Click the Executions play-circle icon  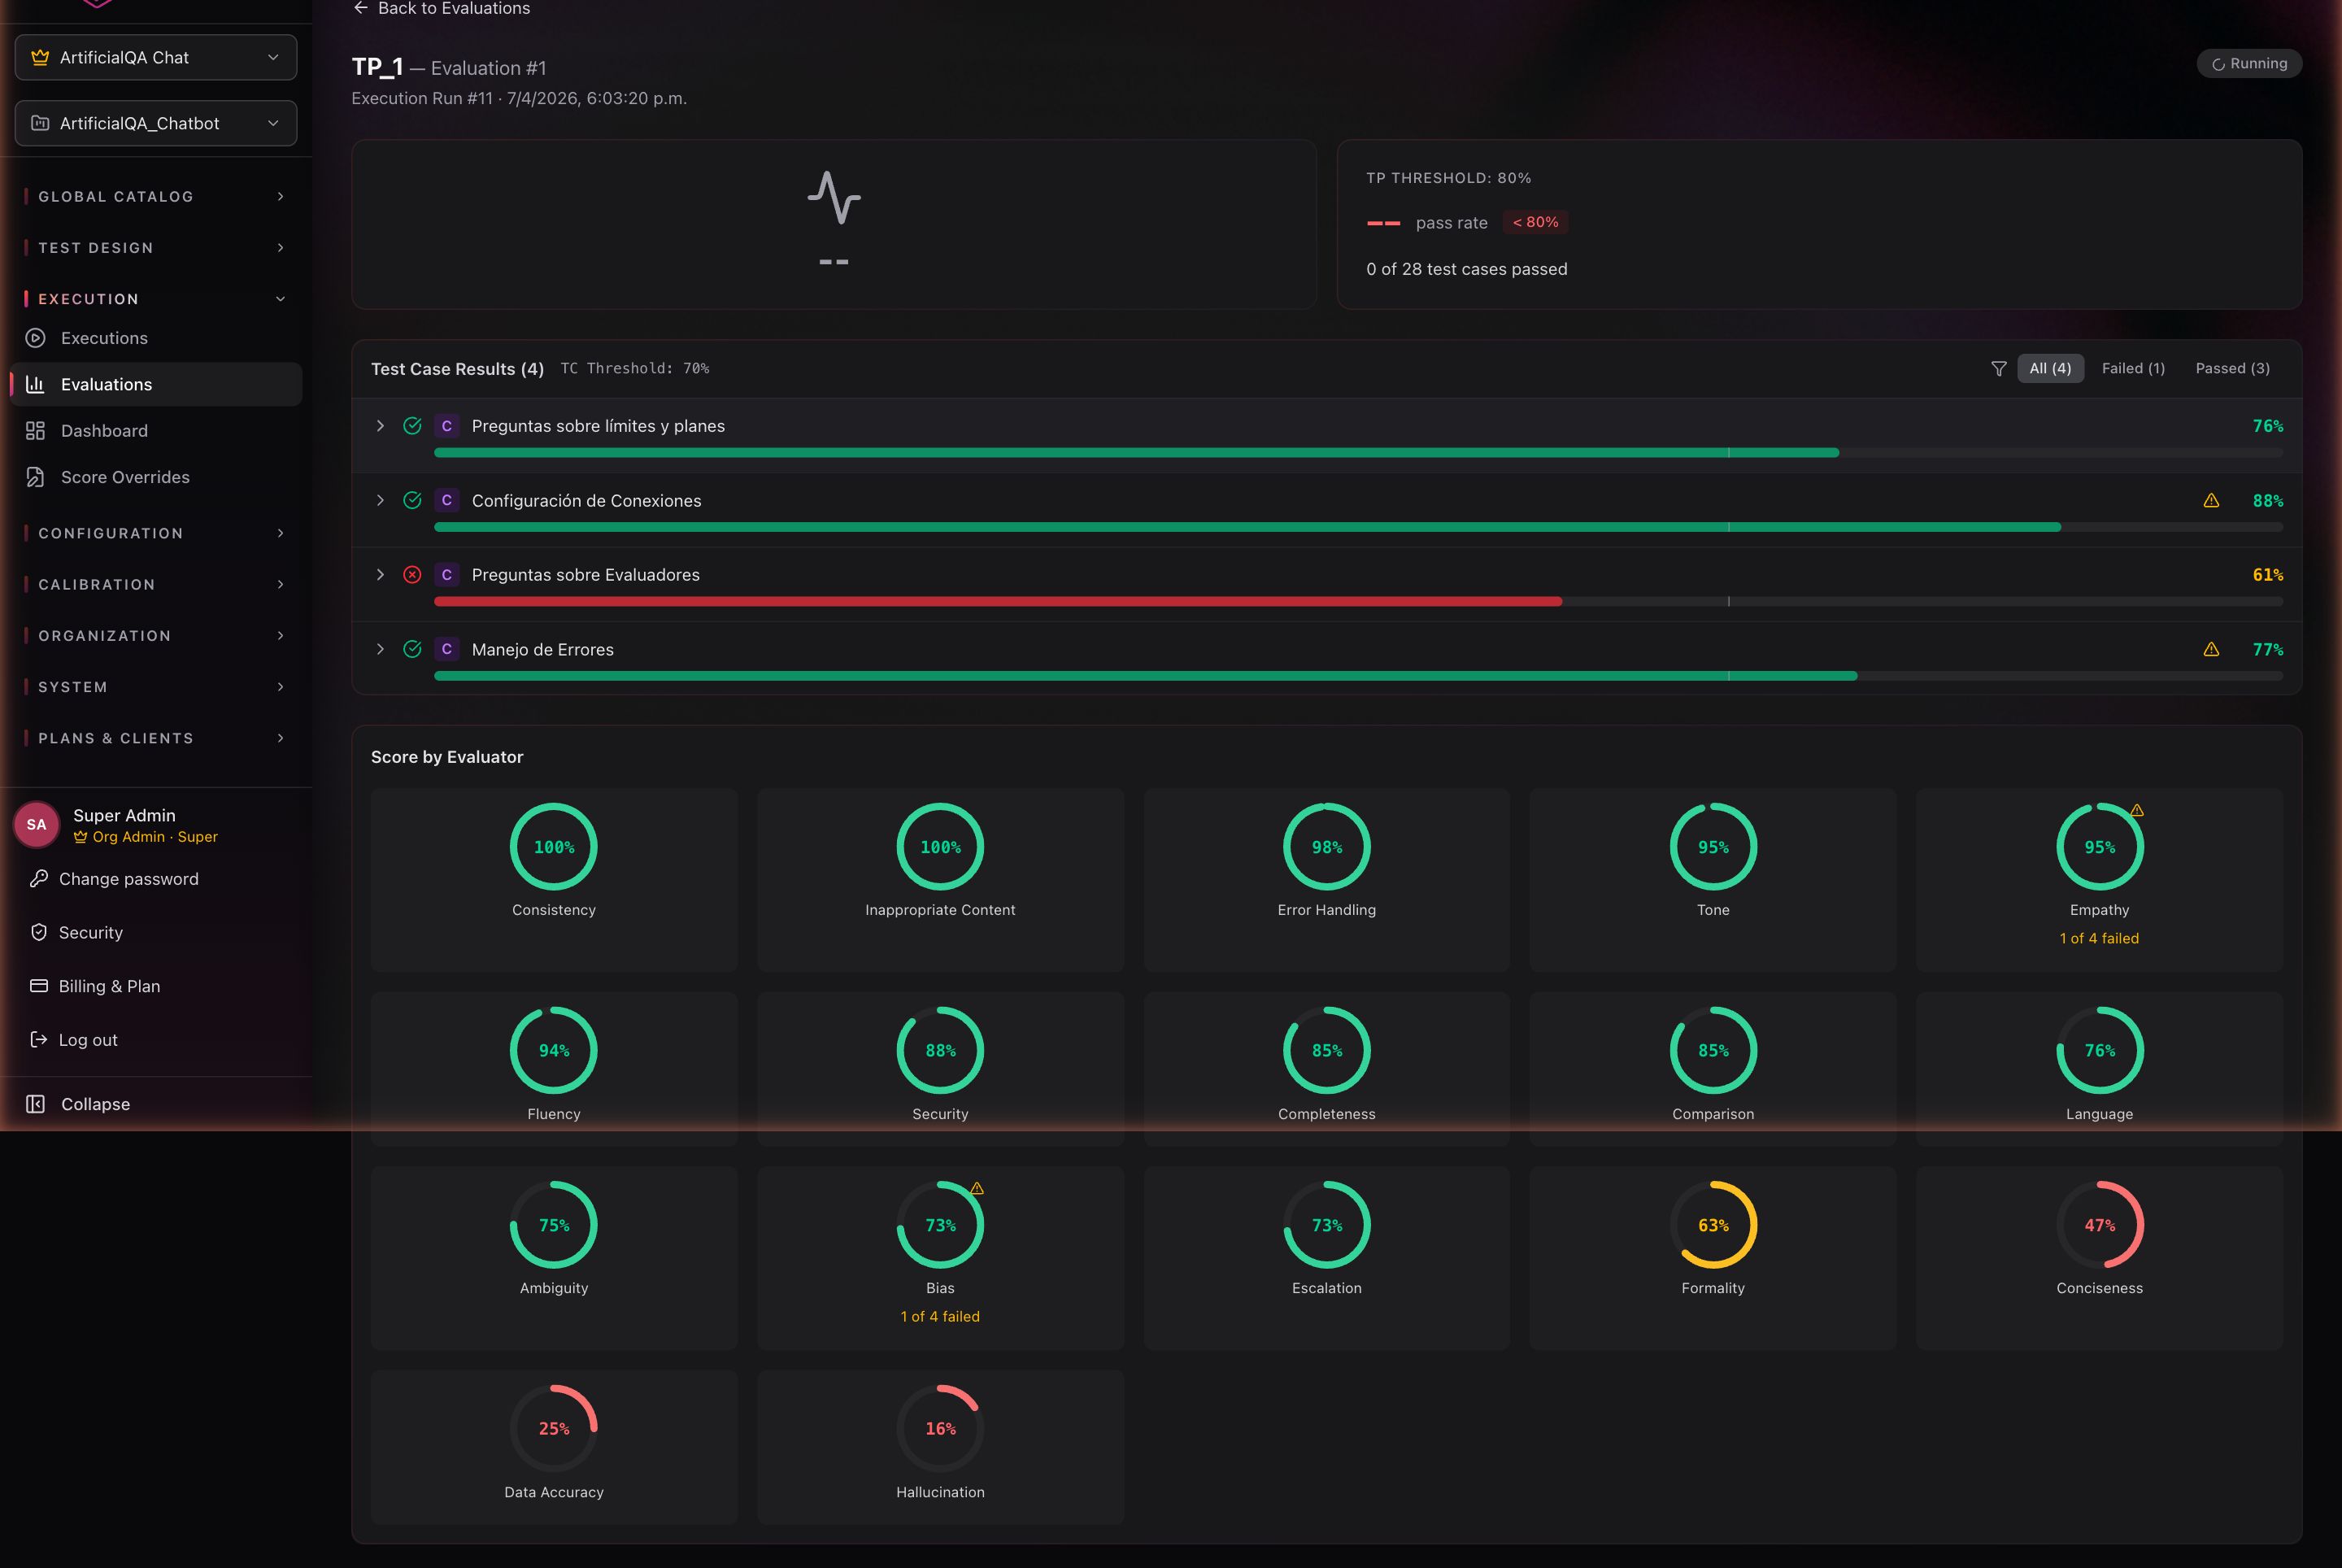pos(35,338)
